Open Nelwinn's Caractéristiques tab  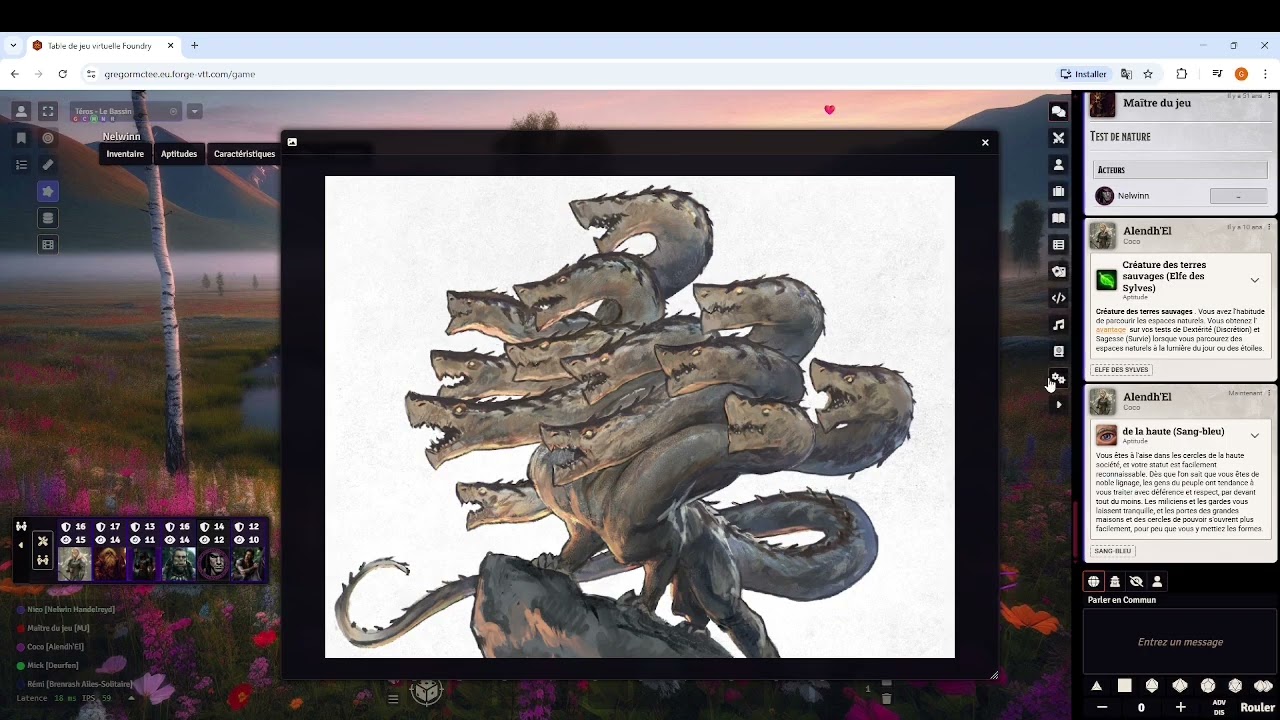tap(244, 154)
